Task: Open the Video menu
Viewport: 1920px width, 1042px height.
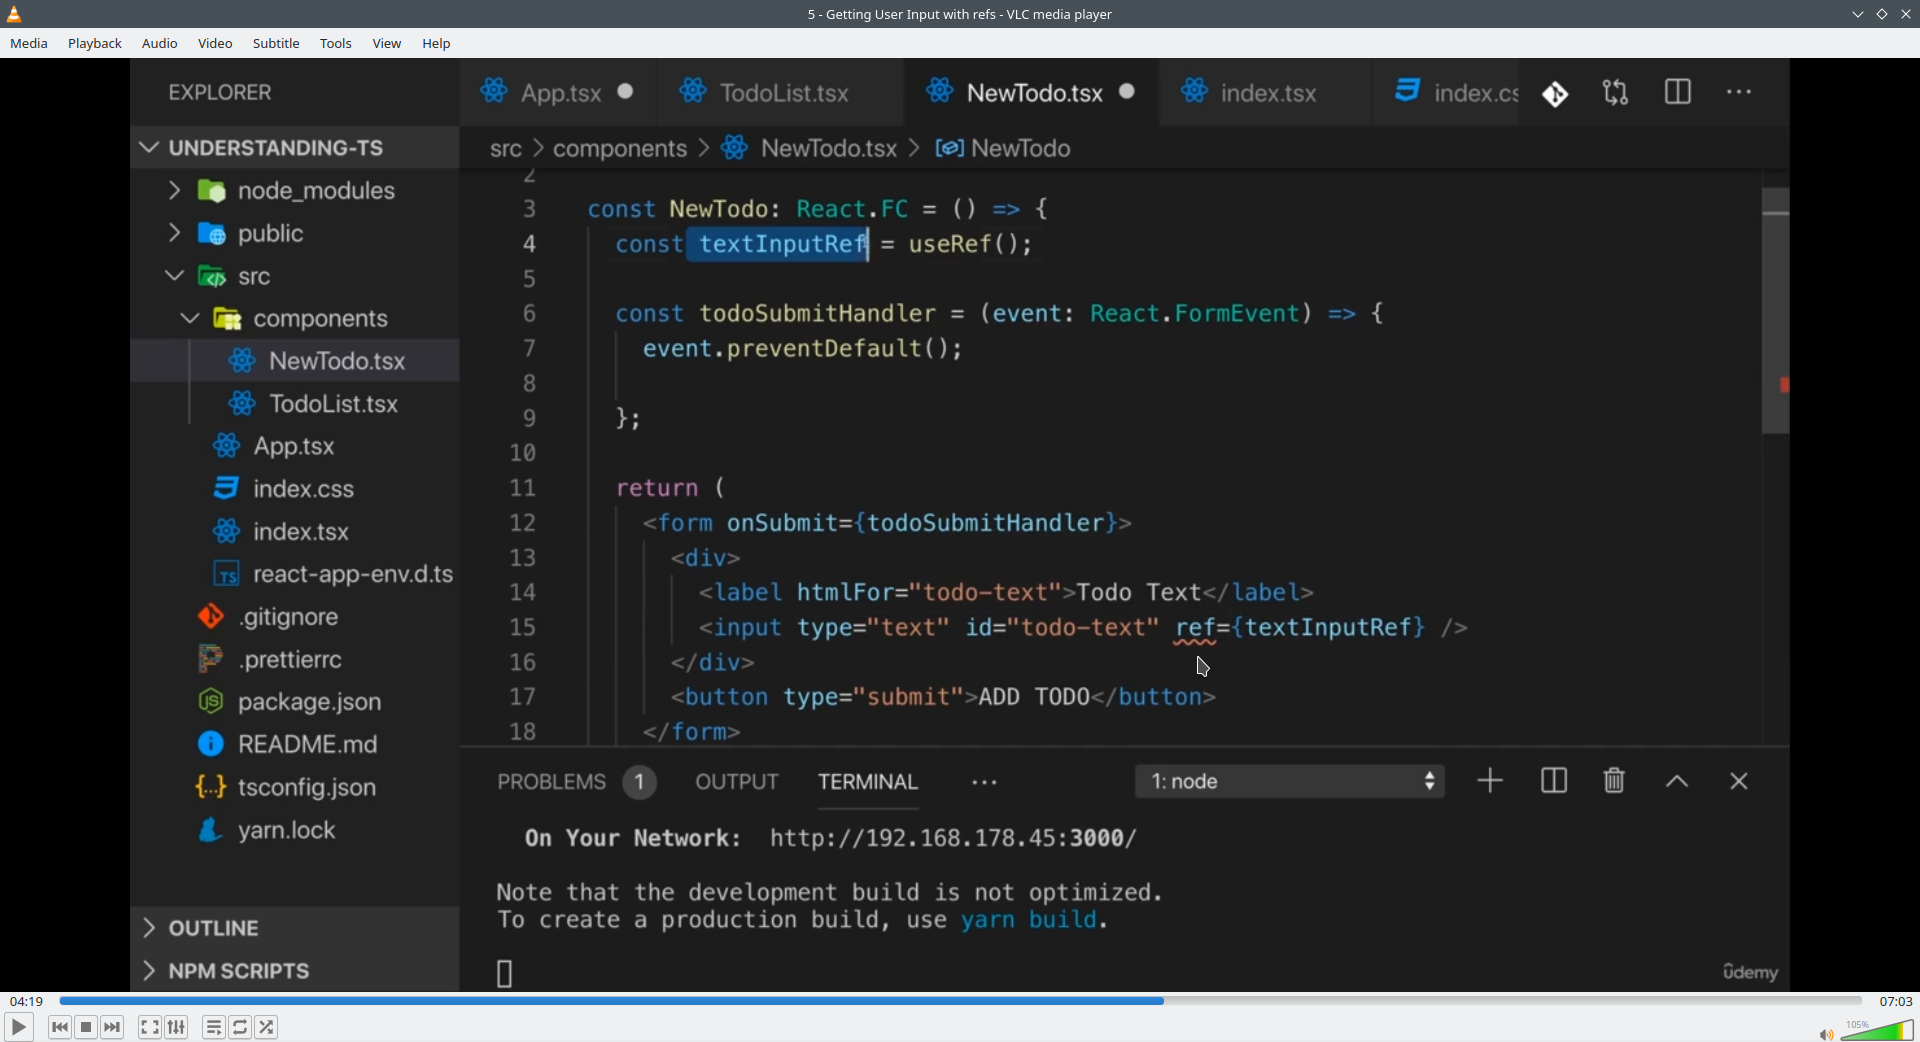Action: coord(215,43)
